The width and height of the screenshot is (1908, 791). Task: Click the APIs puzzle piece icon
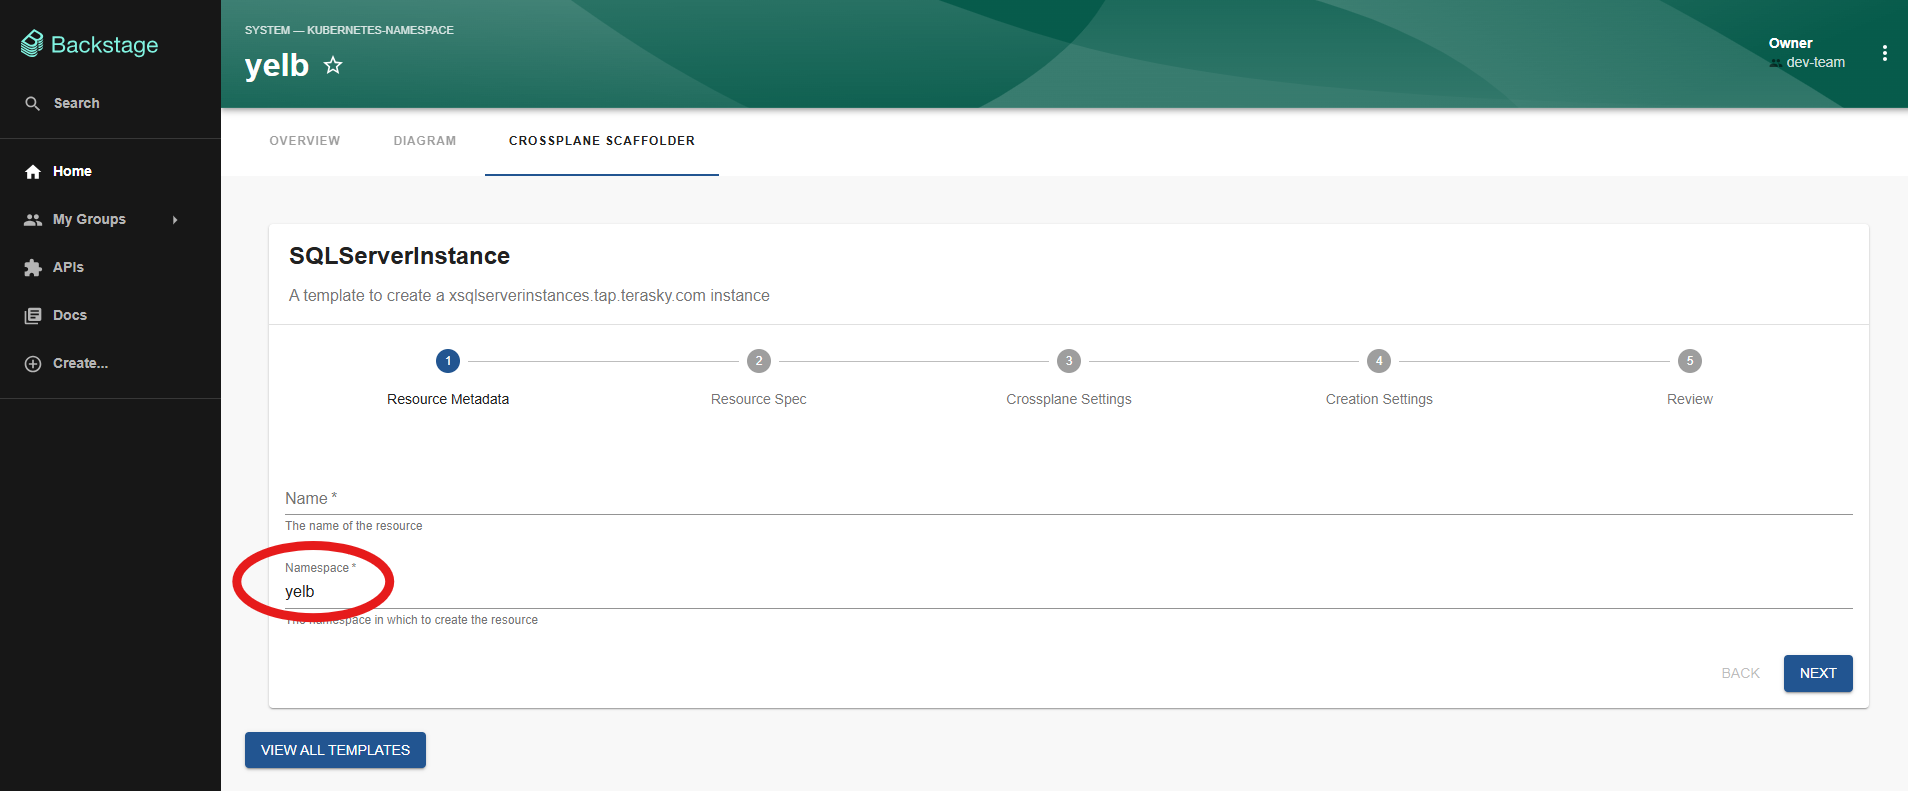(x=33, y=267)
